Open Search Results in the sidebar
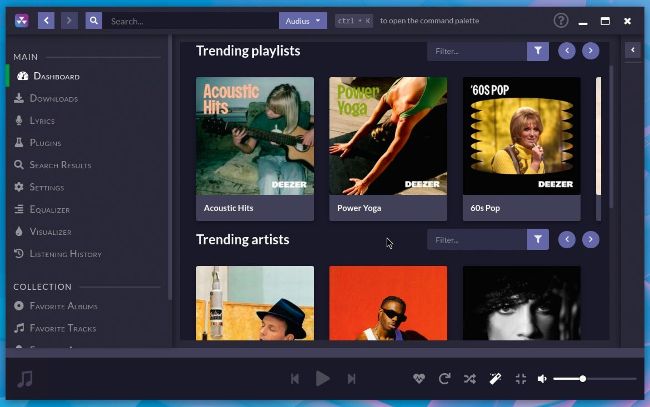The image size is (650, 407). tap(52, 165)
